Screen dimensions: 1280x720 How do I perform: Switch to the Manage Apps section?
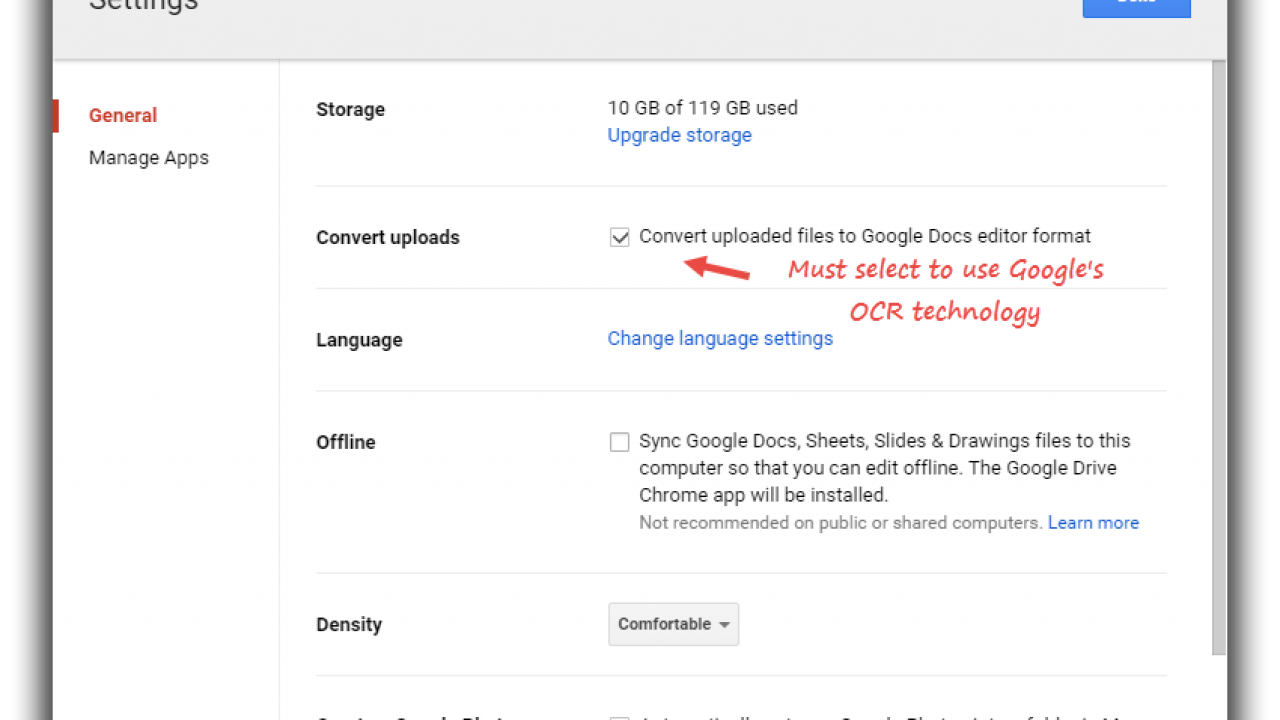pyautogui.click(x=148, y=157)
